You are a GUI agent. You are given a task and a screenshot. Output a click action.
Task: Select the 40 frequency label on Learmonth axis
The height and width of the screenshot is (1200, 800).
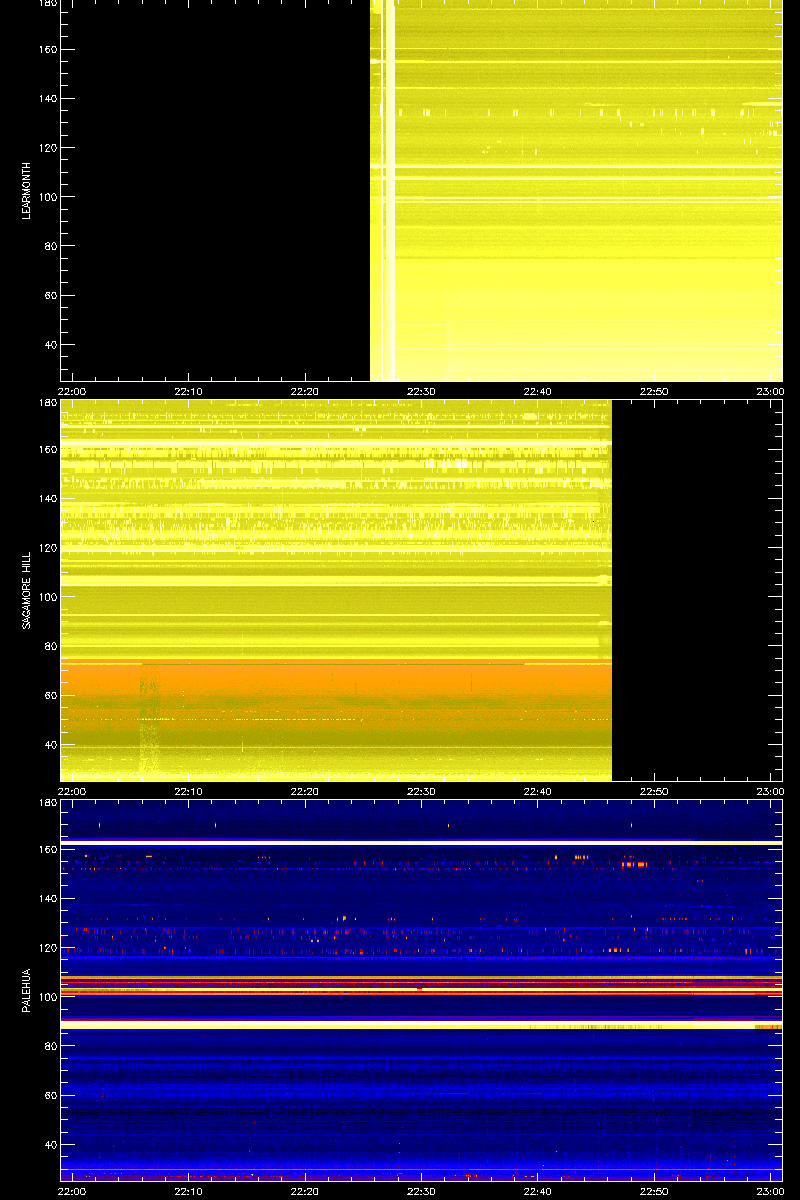(x=50, y=345)
